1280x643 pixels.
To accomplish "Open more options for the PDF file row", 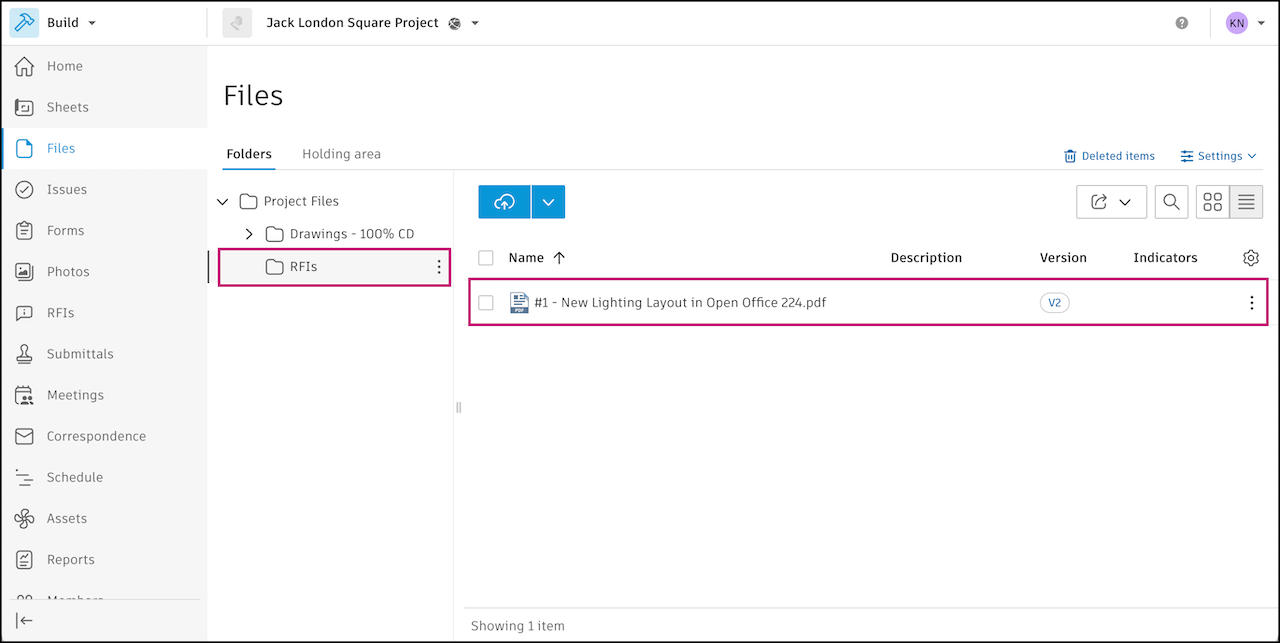I will 1251,303.
